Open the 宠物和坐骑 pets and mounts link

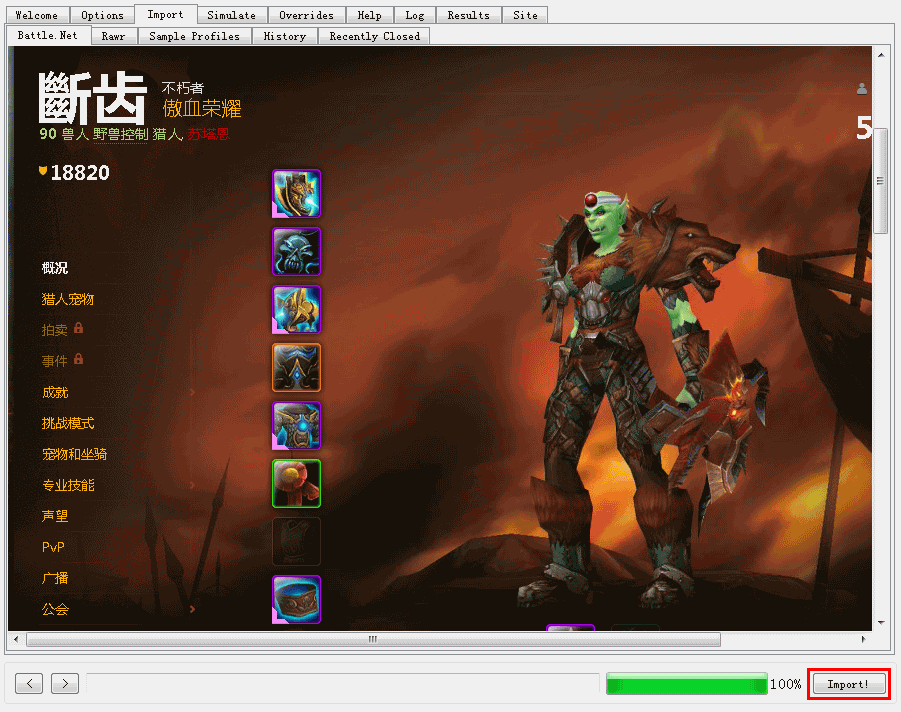click(74, 454)
